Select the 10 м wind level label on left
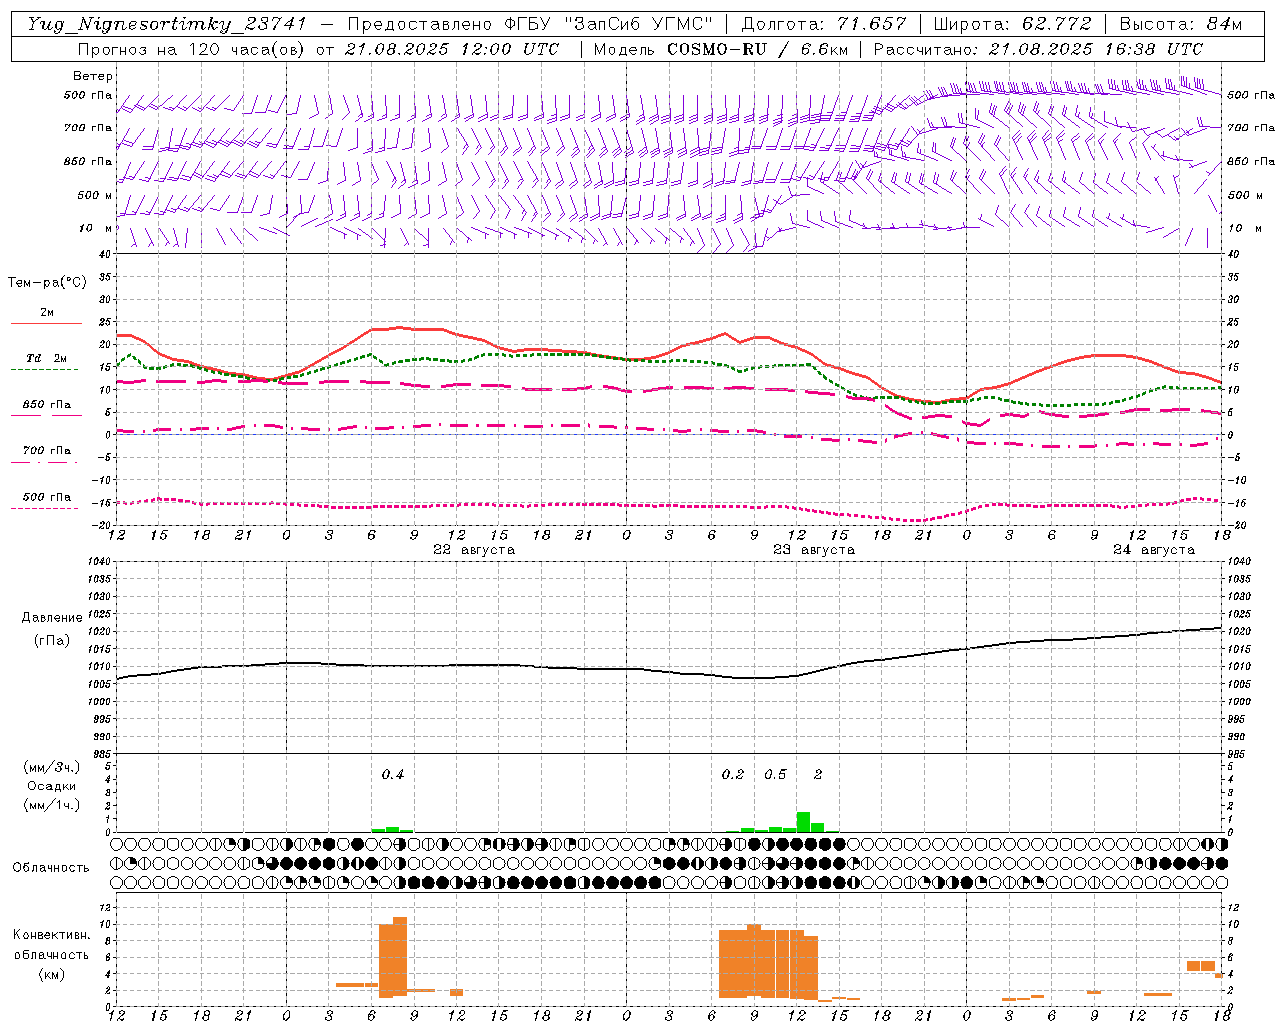Screen dimensions: 1280x1024 point(95,228)
